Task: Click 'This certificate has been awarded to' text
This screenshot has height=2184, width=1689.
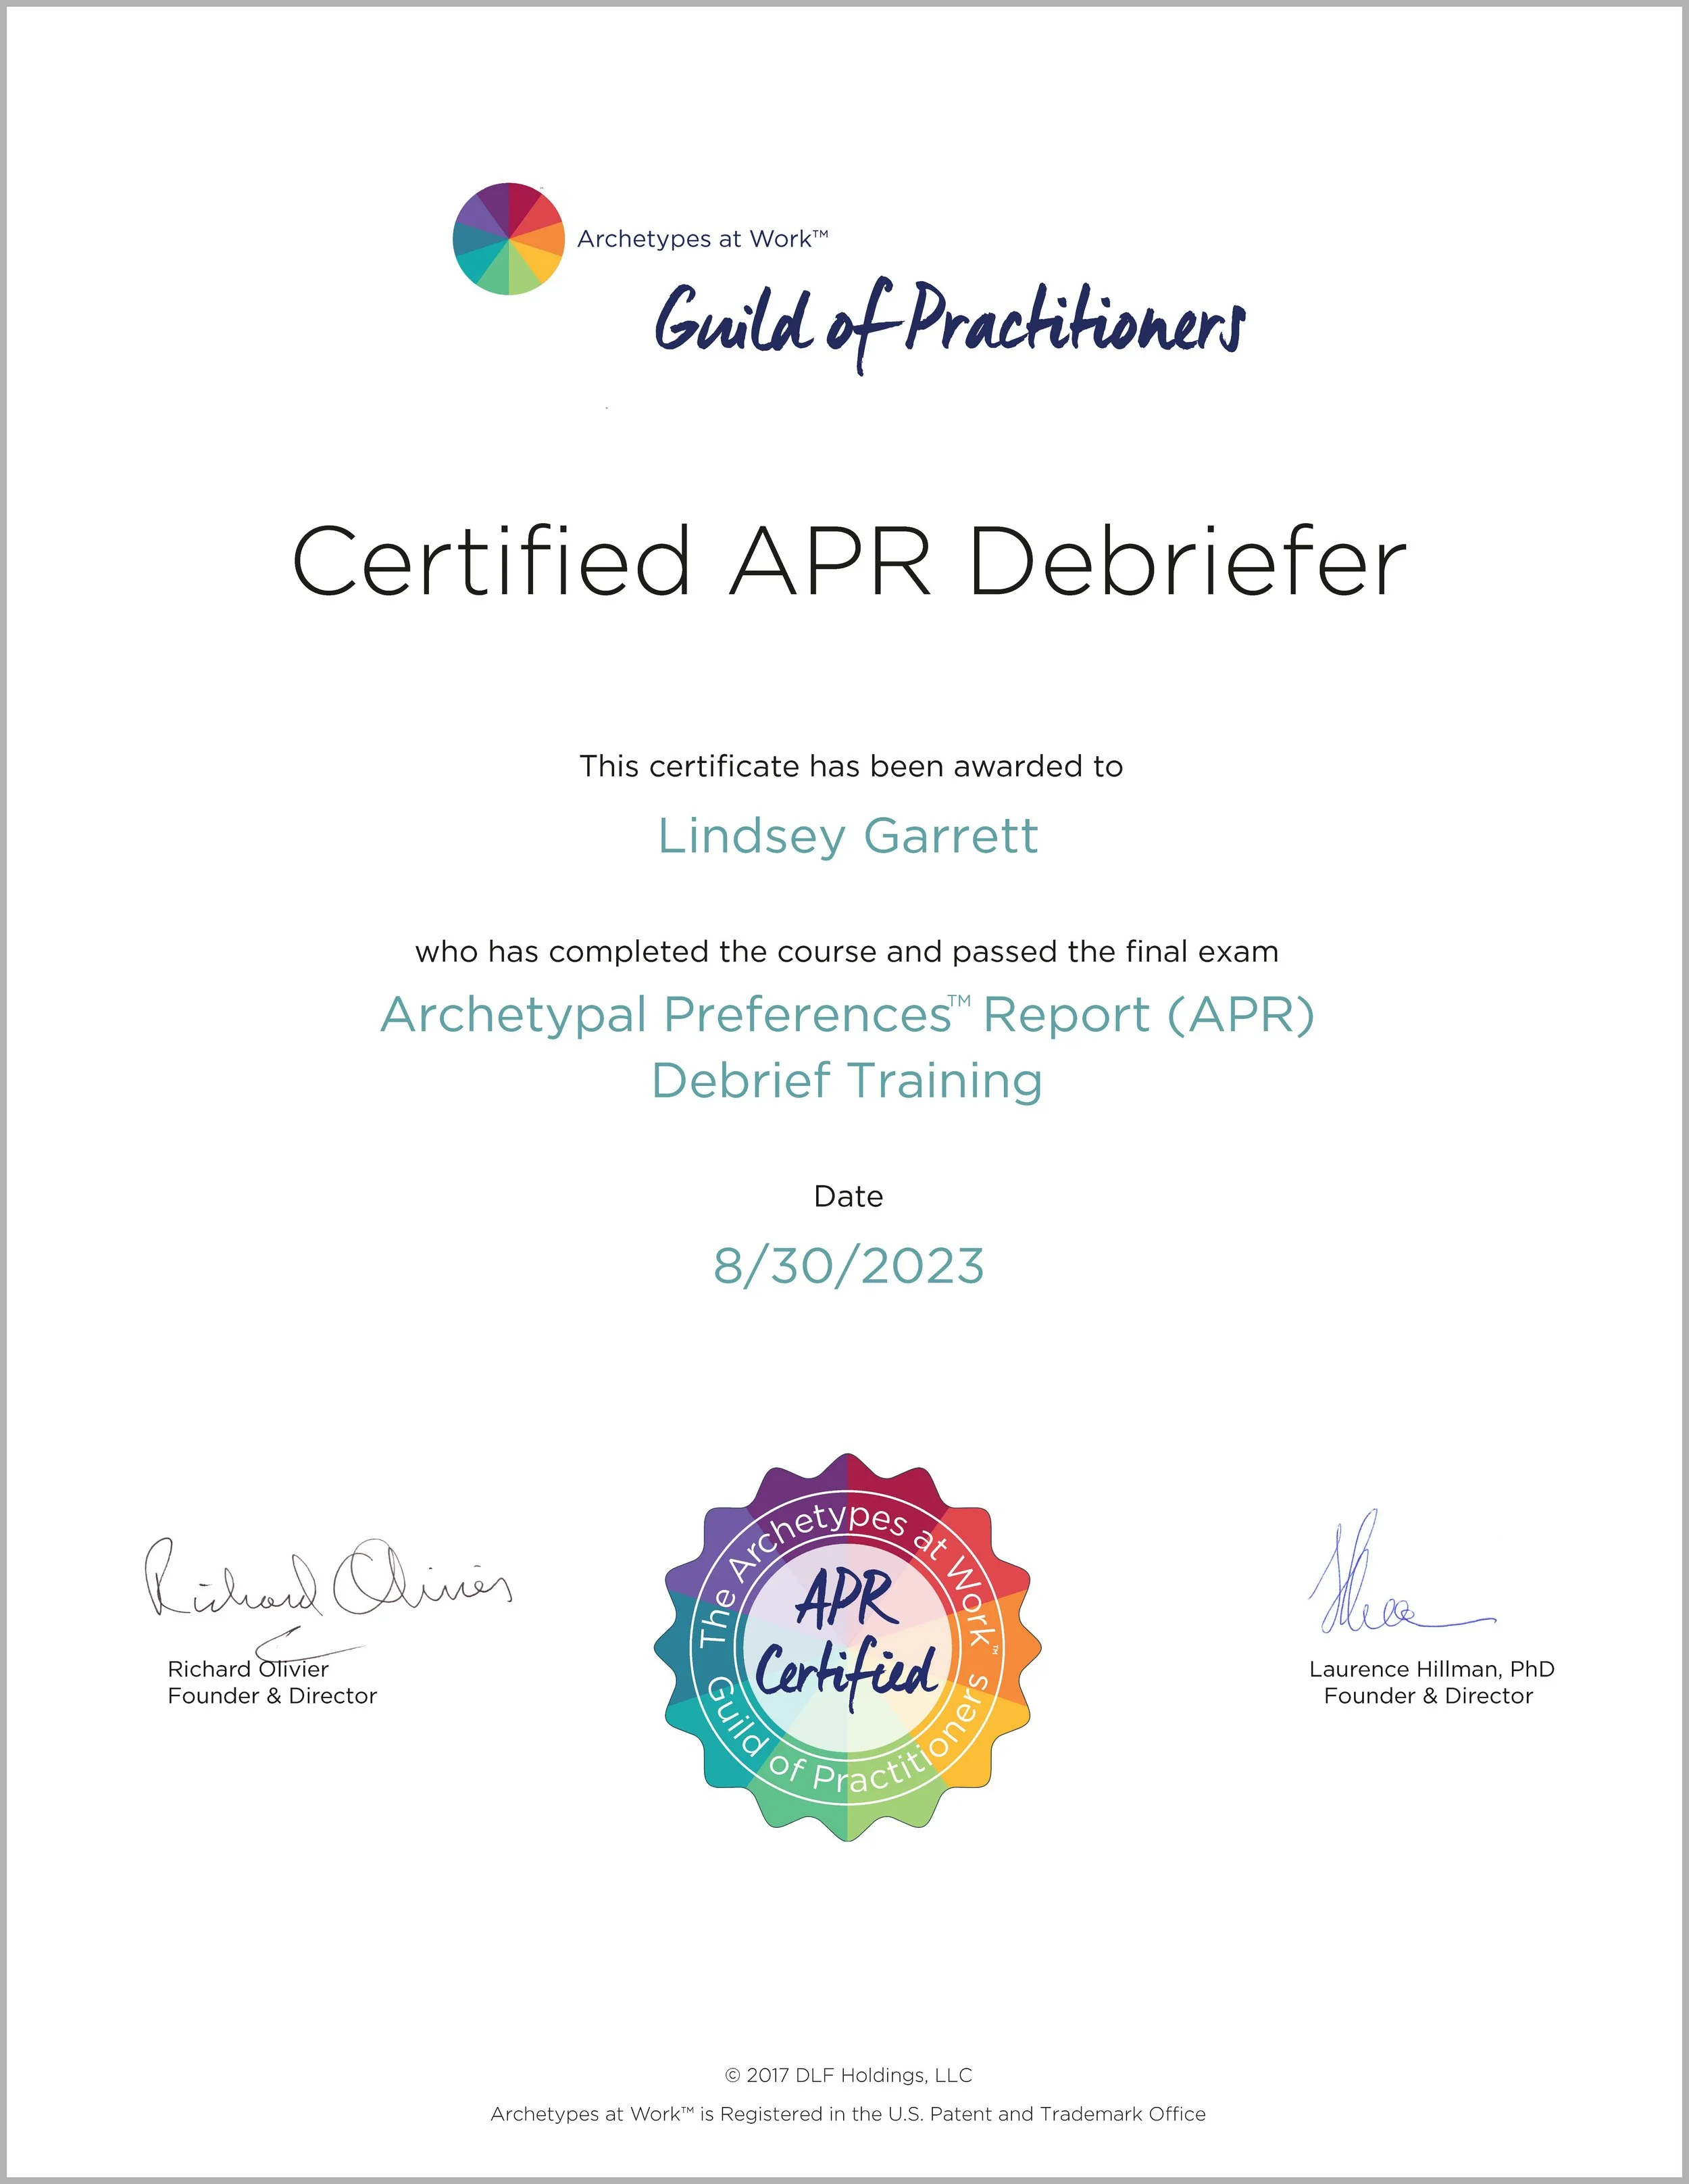Action: pyautogui.click(x=851, y=767)
